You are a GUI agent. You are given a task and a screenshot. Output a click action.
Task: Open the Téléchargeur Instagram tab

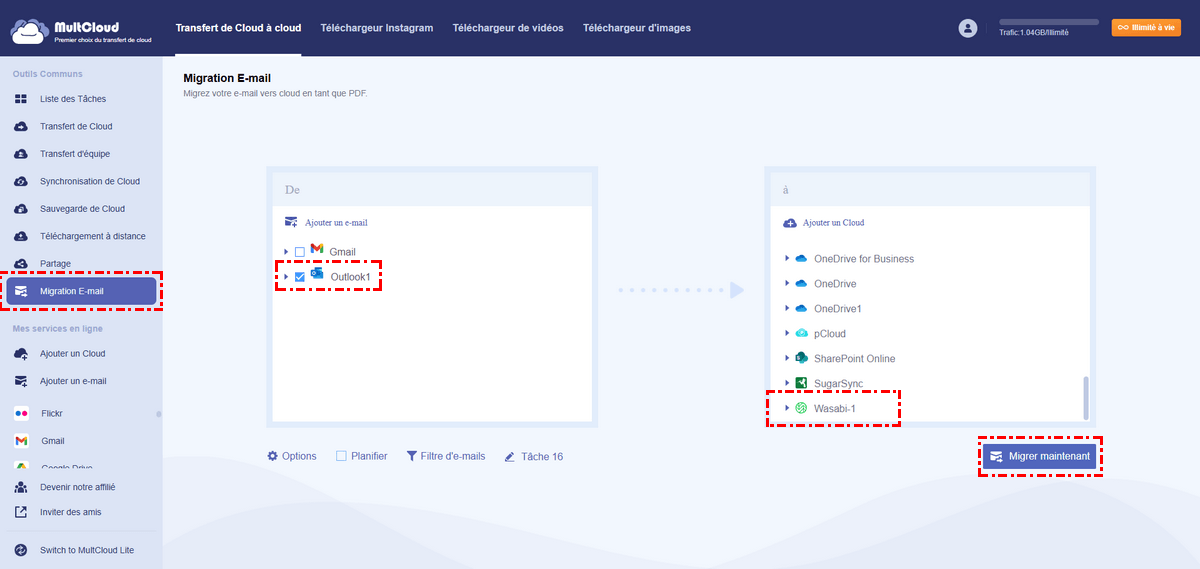tap(377, 28)
